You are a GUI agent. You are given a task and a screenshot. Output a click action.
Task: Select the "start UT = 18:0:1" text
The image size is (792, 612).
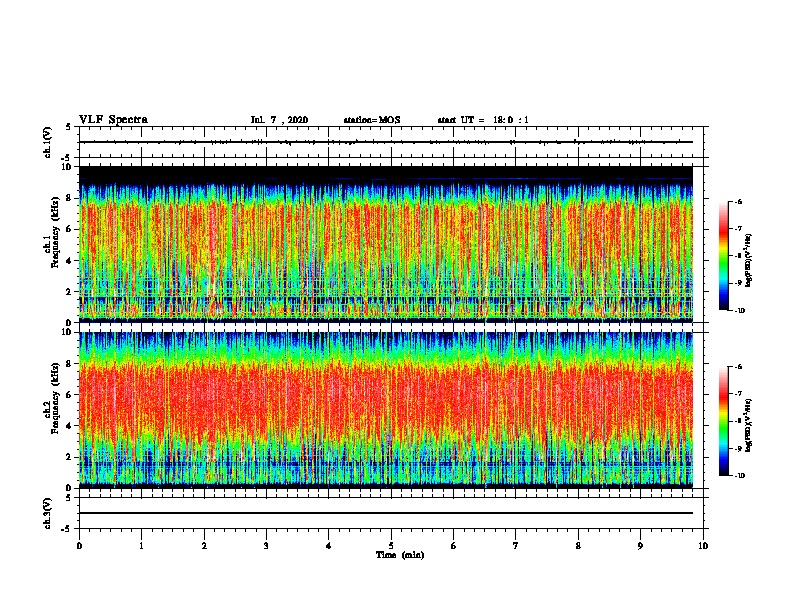(483, 120)
